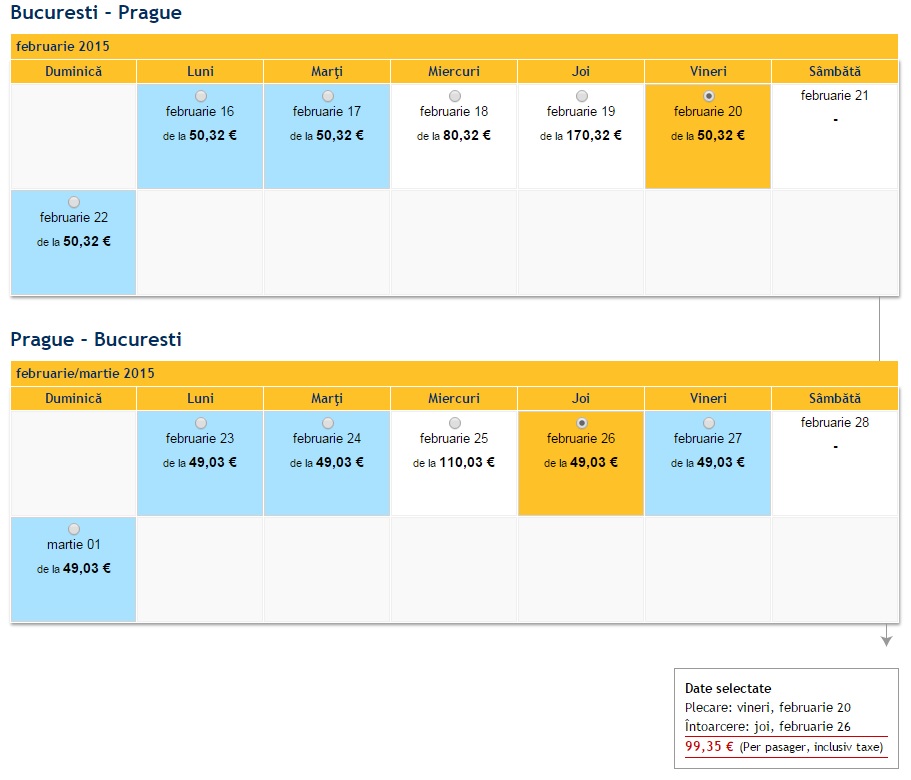Click the 110,03 € return fare
The width and height of the screenshot is (911, 780).
(467, 462)
